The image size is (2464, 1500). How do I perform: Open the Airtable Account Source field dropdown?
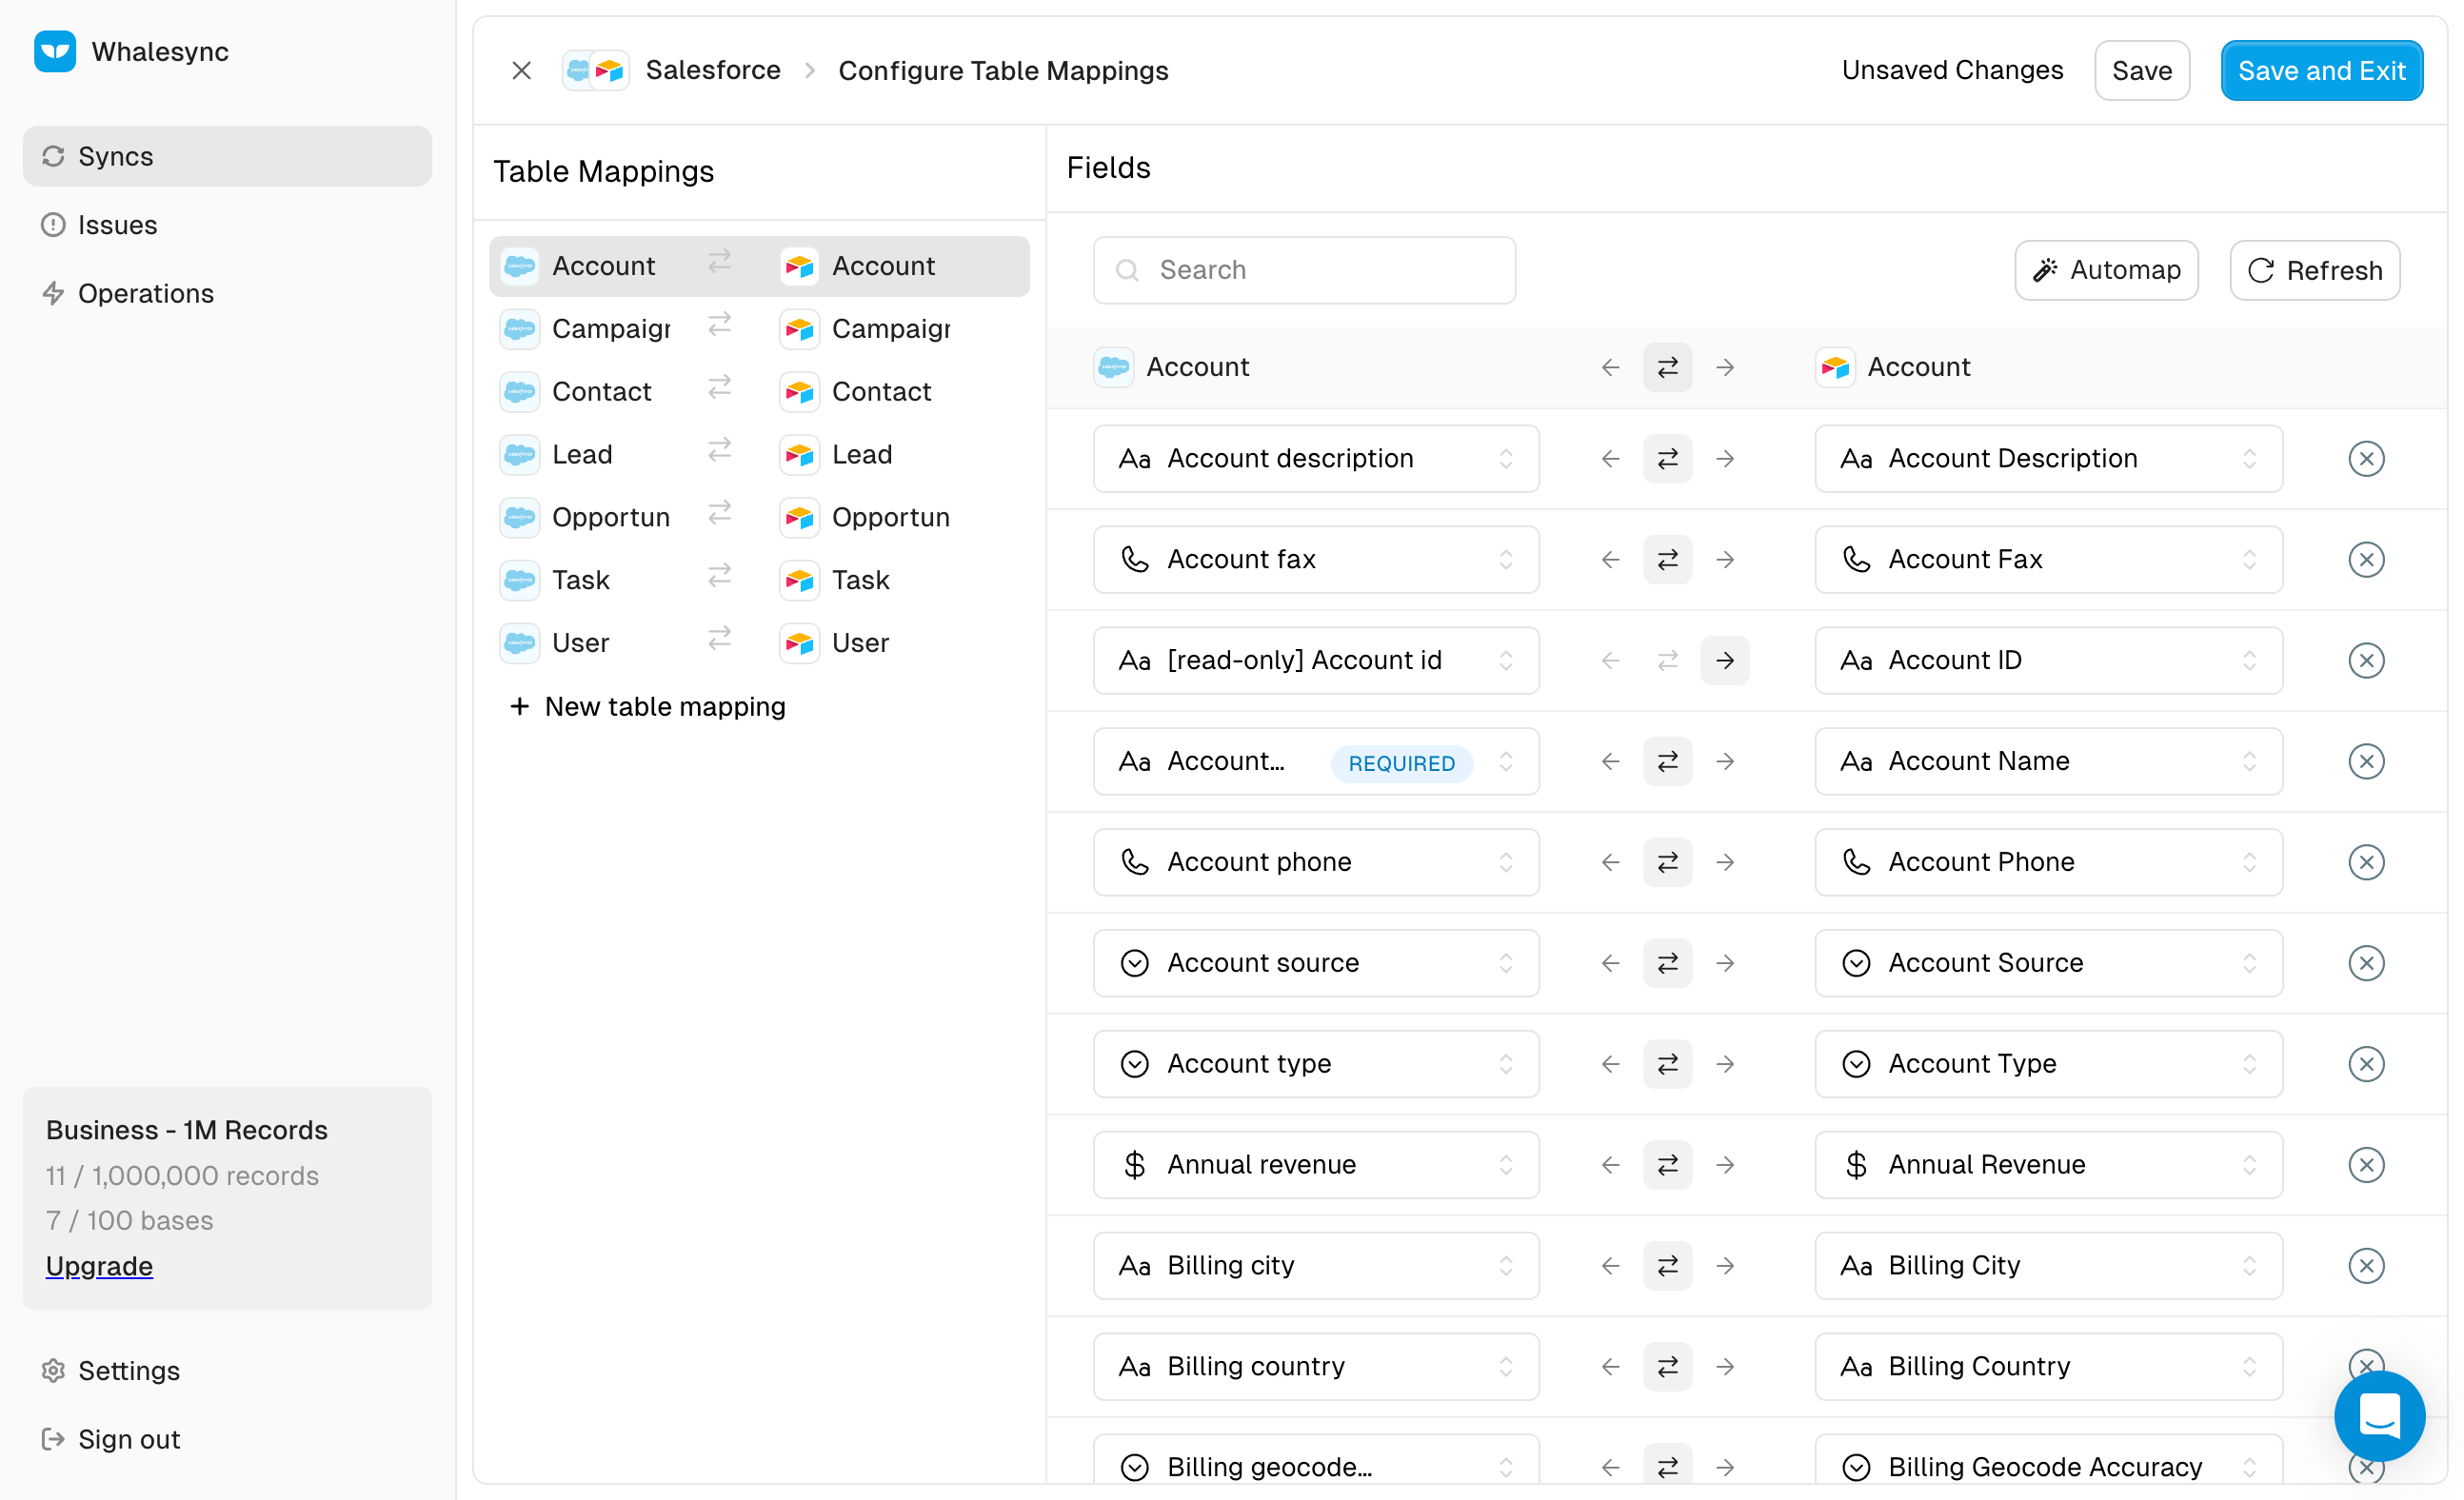(x=2048, y=963)
